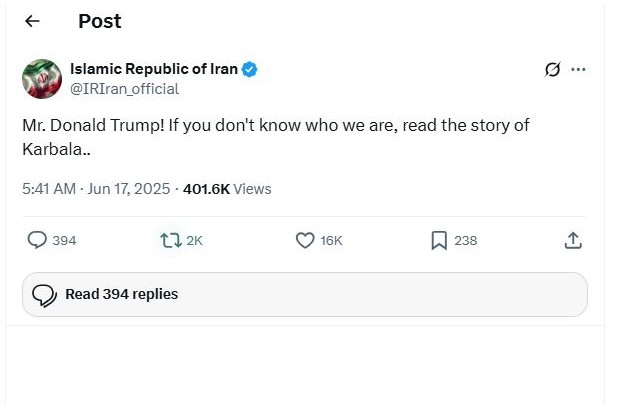Image resolution: width=618 pixels, height=405 pixels.
Task: Click the chat bubbles icon in the replies button
Action: [44, 295]
